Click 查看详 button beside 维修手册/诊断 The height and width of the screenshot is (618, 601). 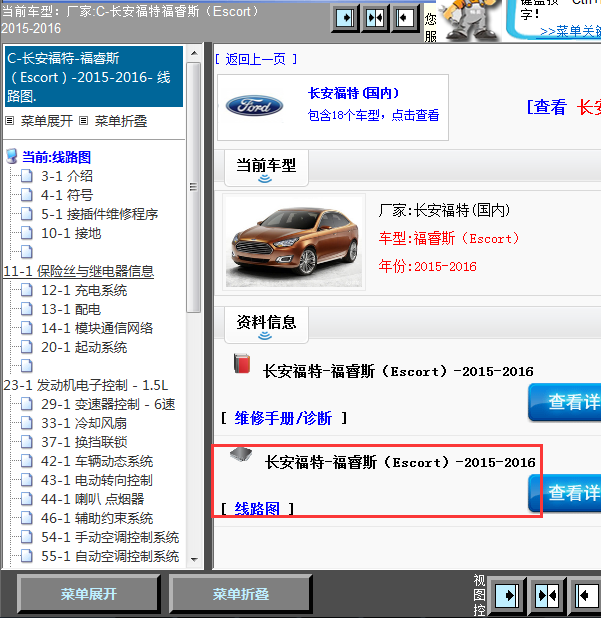(565, 402)
